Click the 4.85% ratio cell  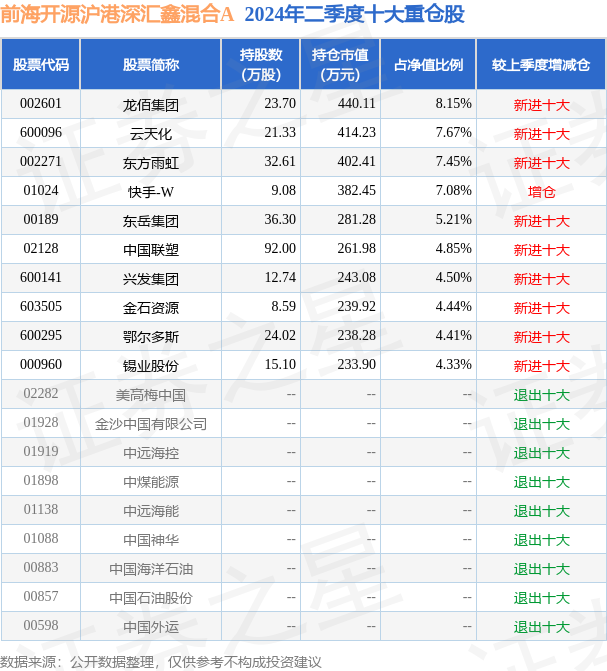click(453, 249)
